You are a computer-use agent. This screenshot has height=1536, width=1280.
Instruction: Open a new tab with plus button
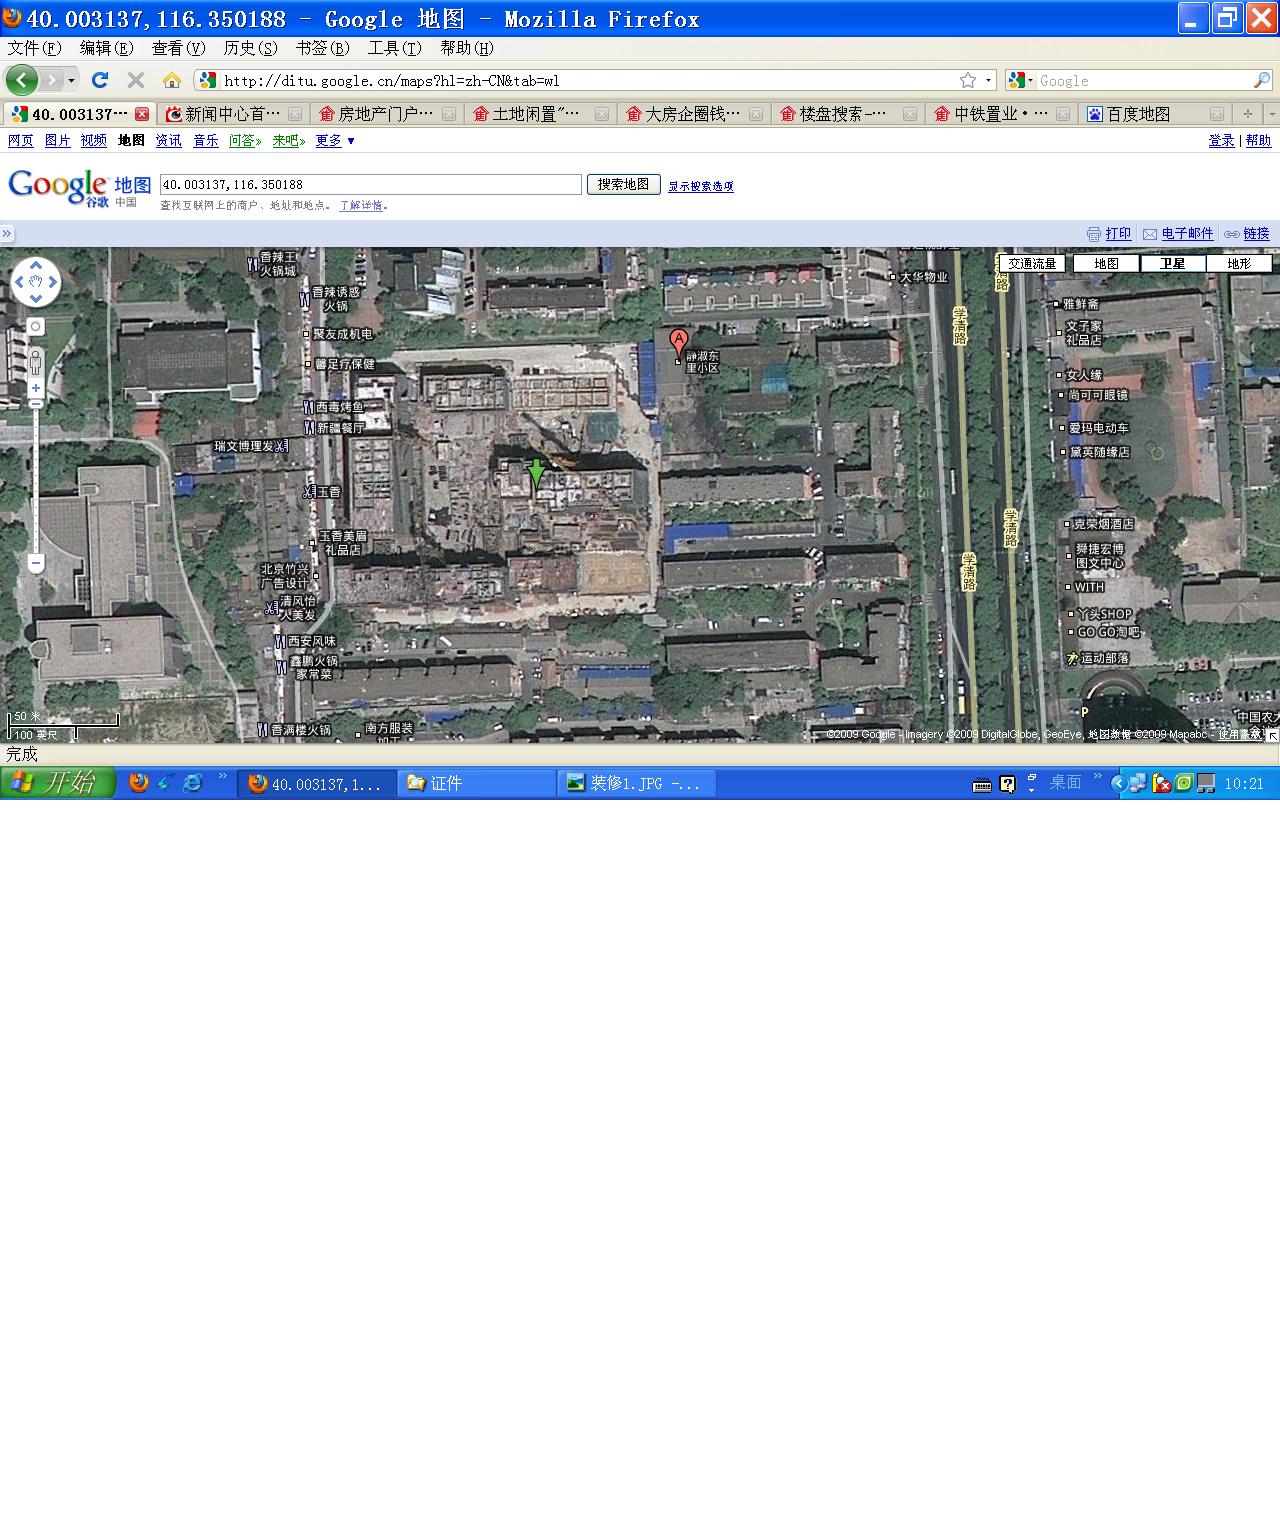pyautogui.click(x=1247, y=114)
